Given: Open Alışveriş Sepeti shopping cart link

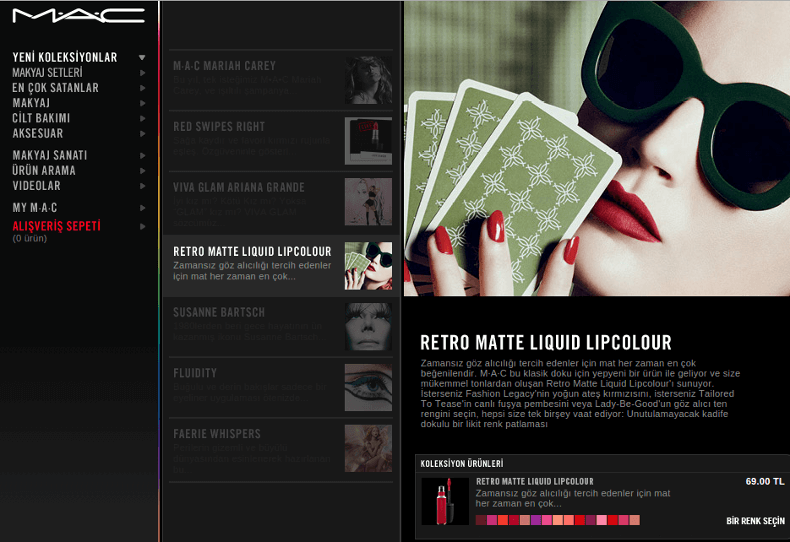Looking at the screenshot, I should (56, 226).
